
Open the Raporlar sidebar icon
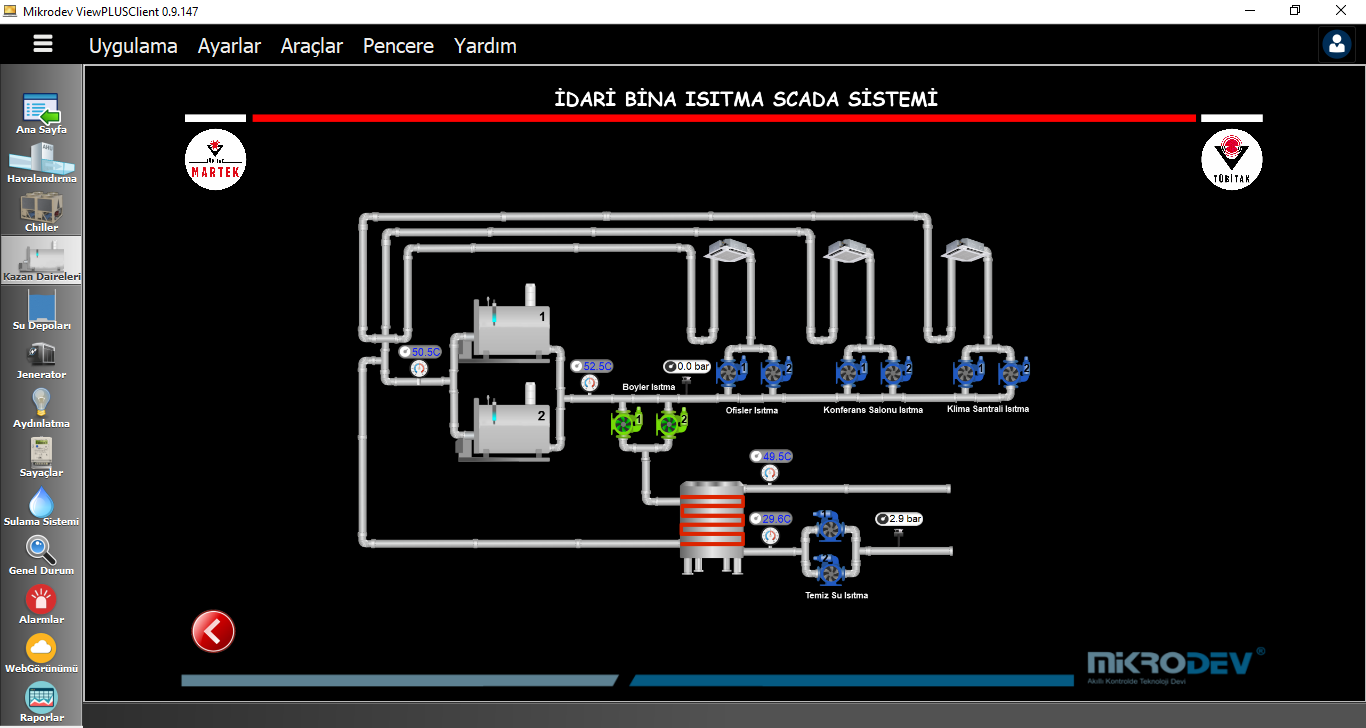41,696
